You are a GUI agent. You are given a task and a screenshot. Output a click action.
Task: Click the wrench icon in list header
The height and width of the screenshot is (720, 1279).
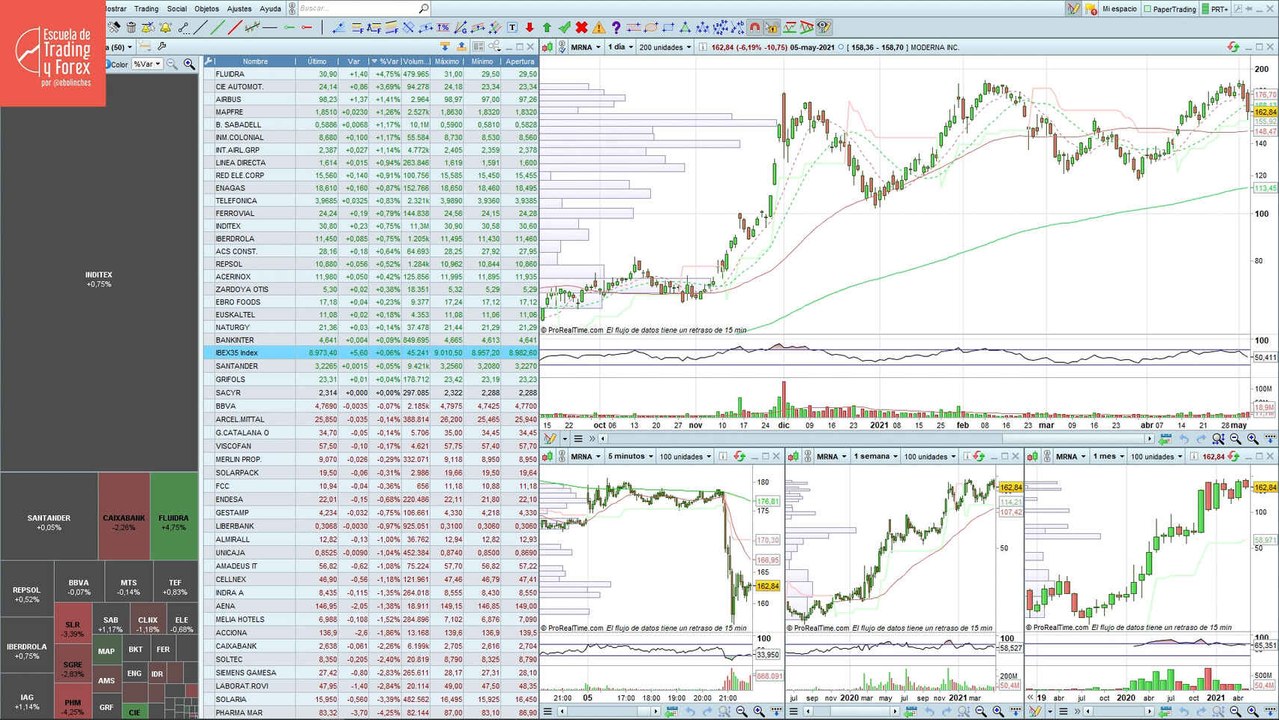pos(208,61)
